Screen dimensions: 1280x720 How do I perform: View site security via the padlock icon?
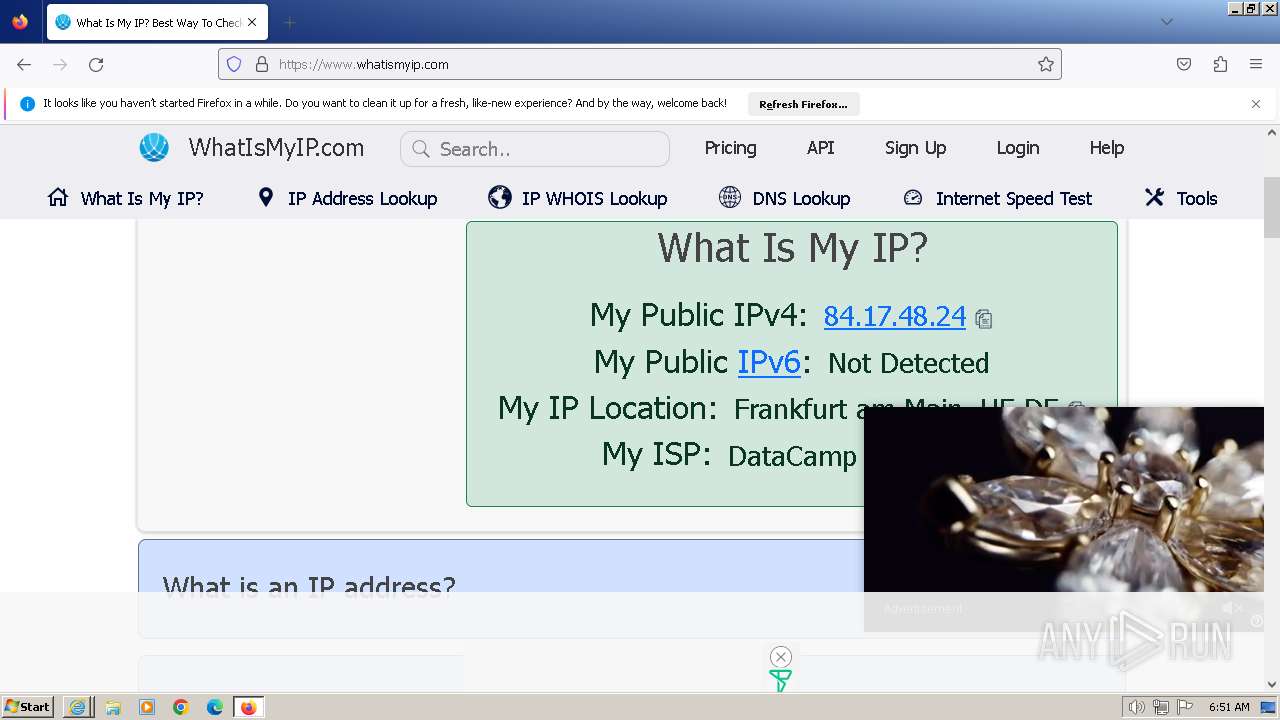[262, 64]
